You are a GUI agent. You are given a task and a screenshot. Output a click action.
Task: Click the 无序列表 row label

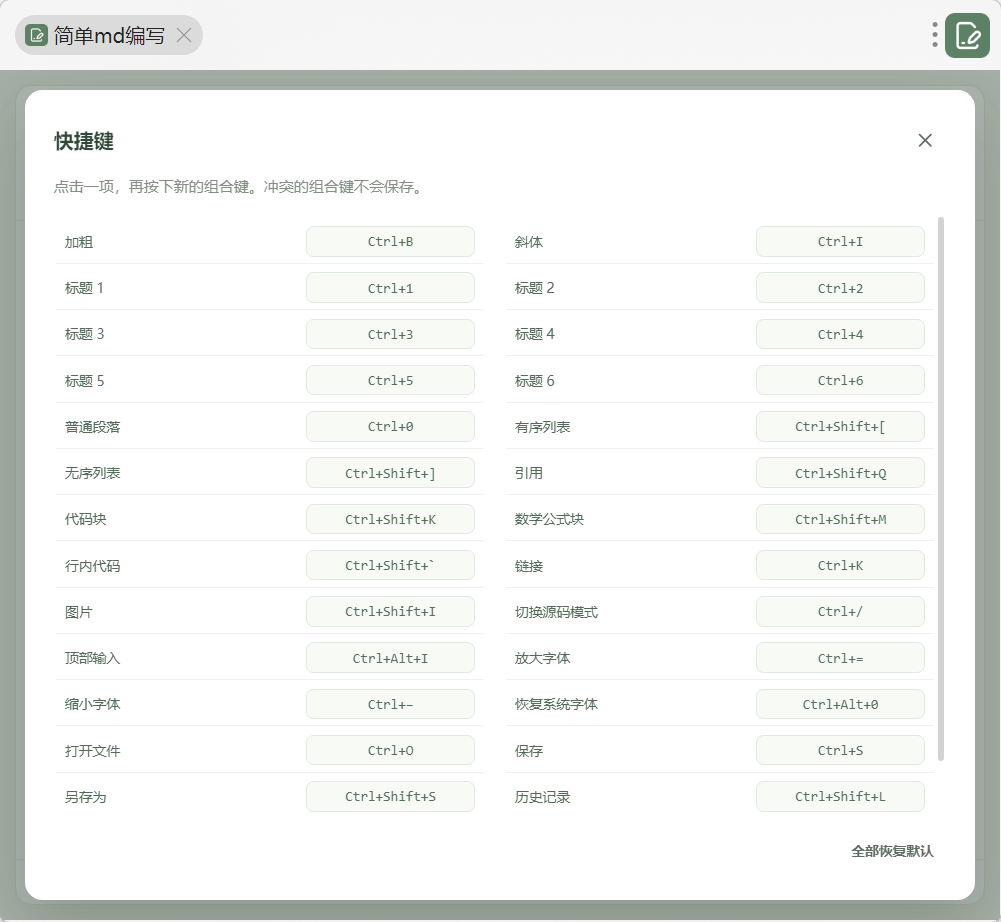(93, 473)
